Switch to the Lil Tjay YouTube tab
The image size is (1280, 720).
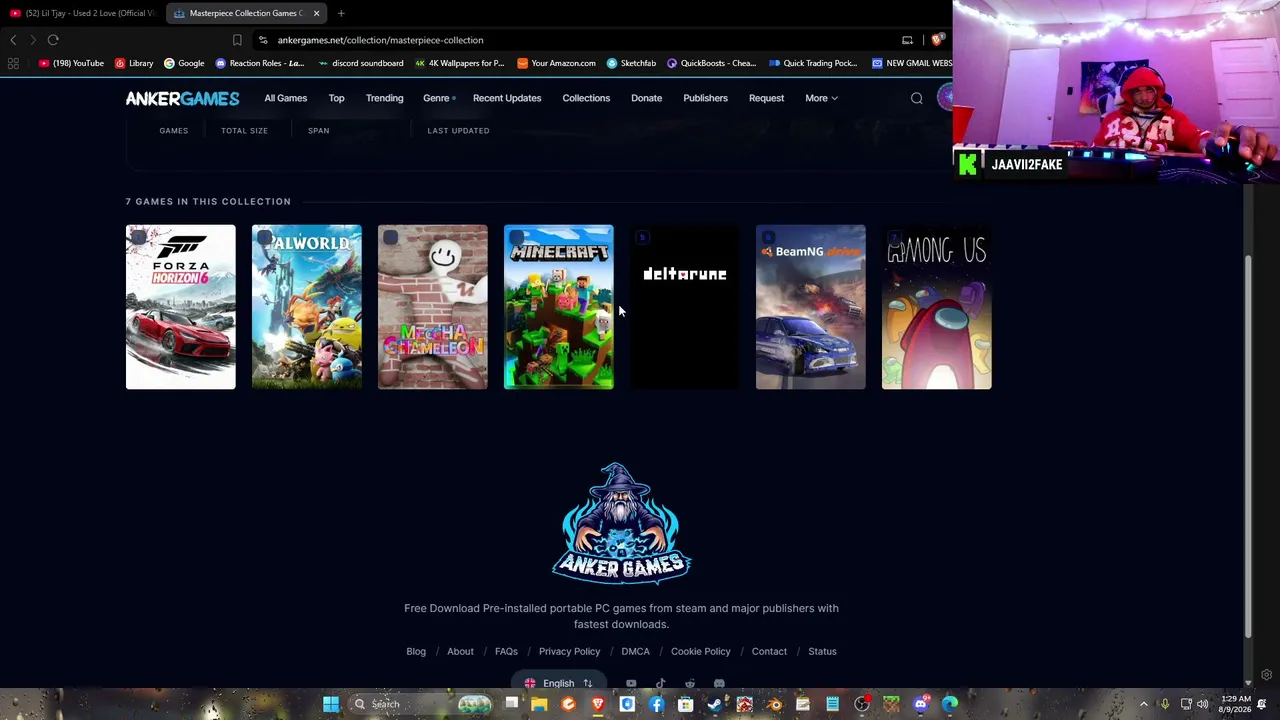coord(82,13)
